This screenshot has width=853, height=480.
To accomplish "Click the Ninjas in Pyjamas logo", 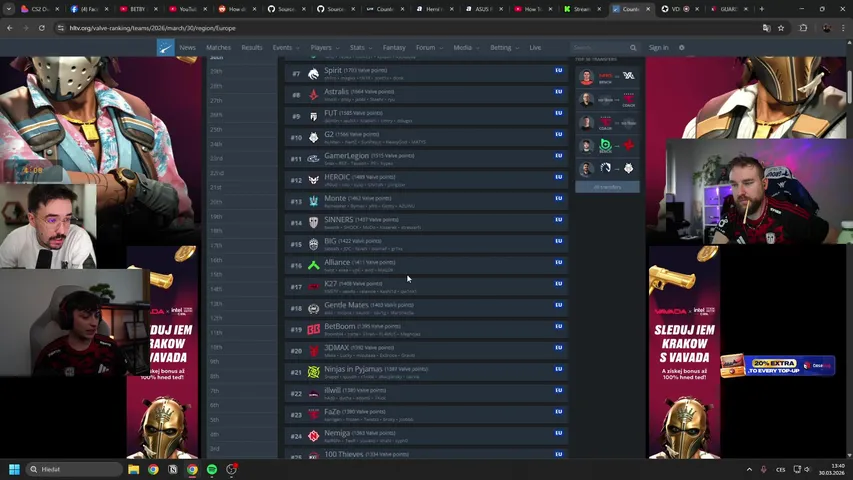I will pos(313,372).
